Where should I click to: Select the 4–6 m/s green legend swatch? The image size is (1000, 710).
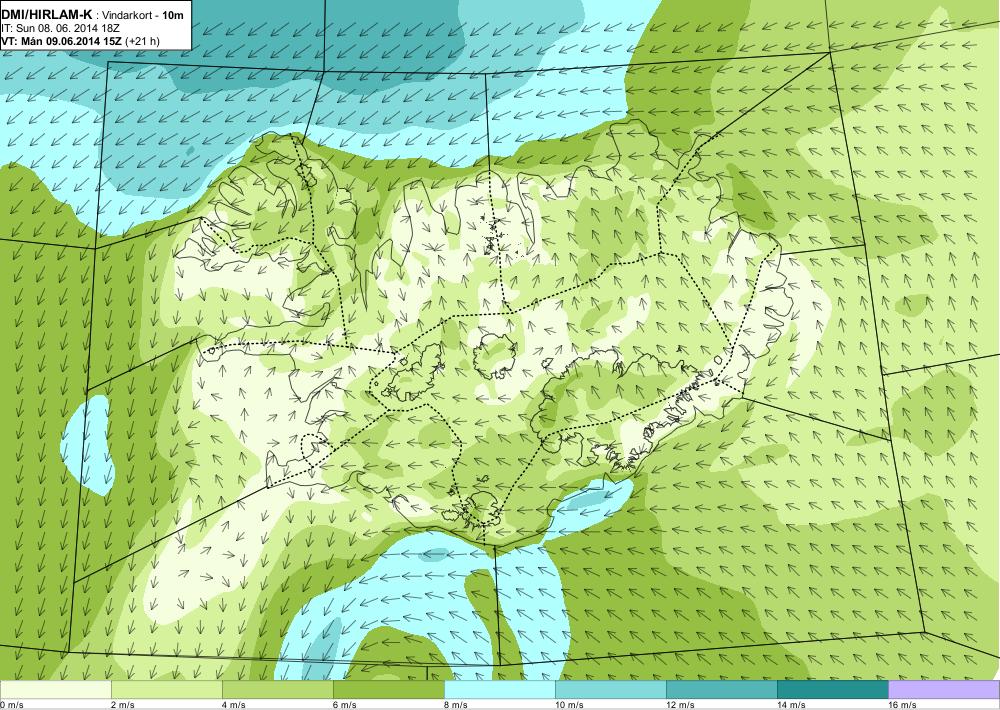(x=278, y=690)
